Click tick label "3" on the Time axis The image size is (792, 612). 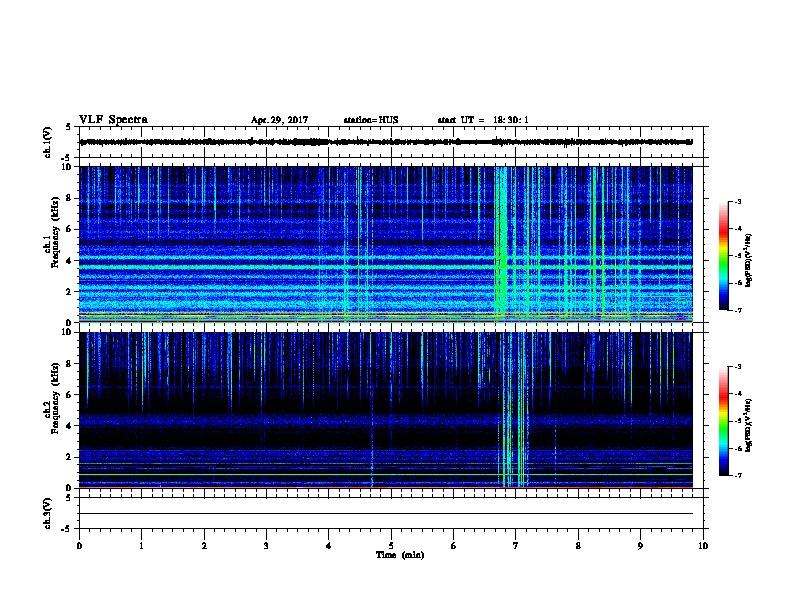click(x=266, y=546)
